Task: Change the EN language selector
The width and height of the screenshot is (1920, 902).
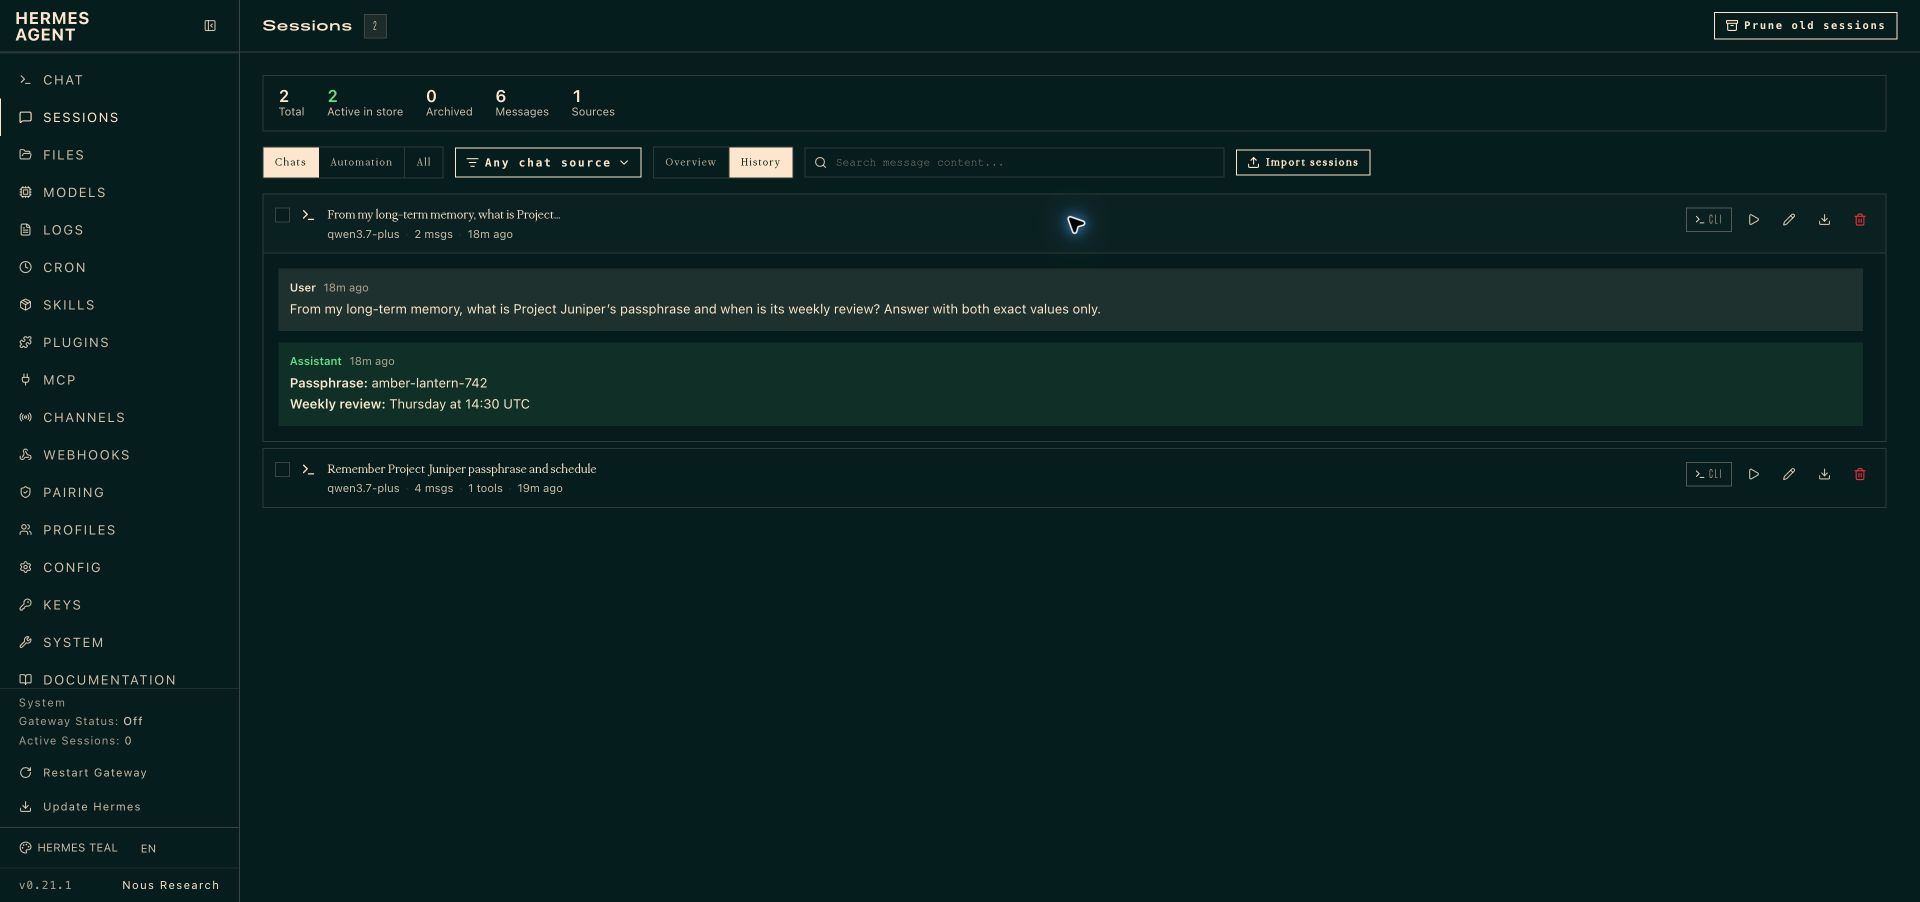Action: pos(148,849)
